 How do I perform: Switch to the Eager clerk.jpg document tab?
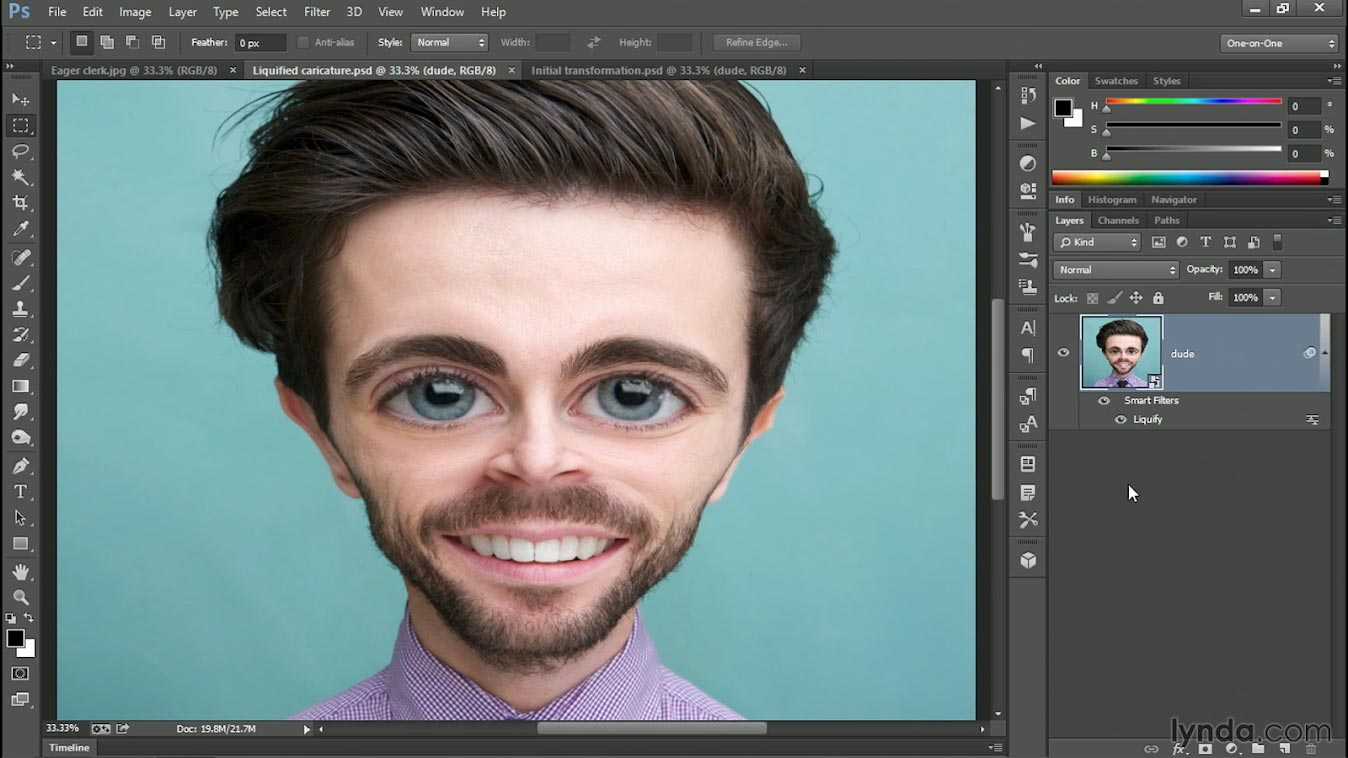coord(134,71)
